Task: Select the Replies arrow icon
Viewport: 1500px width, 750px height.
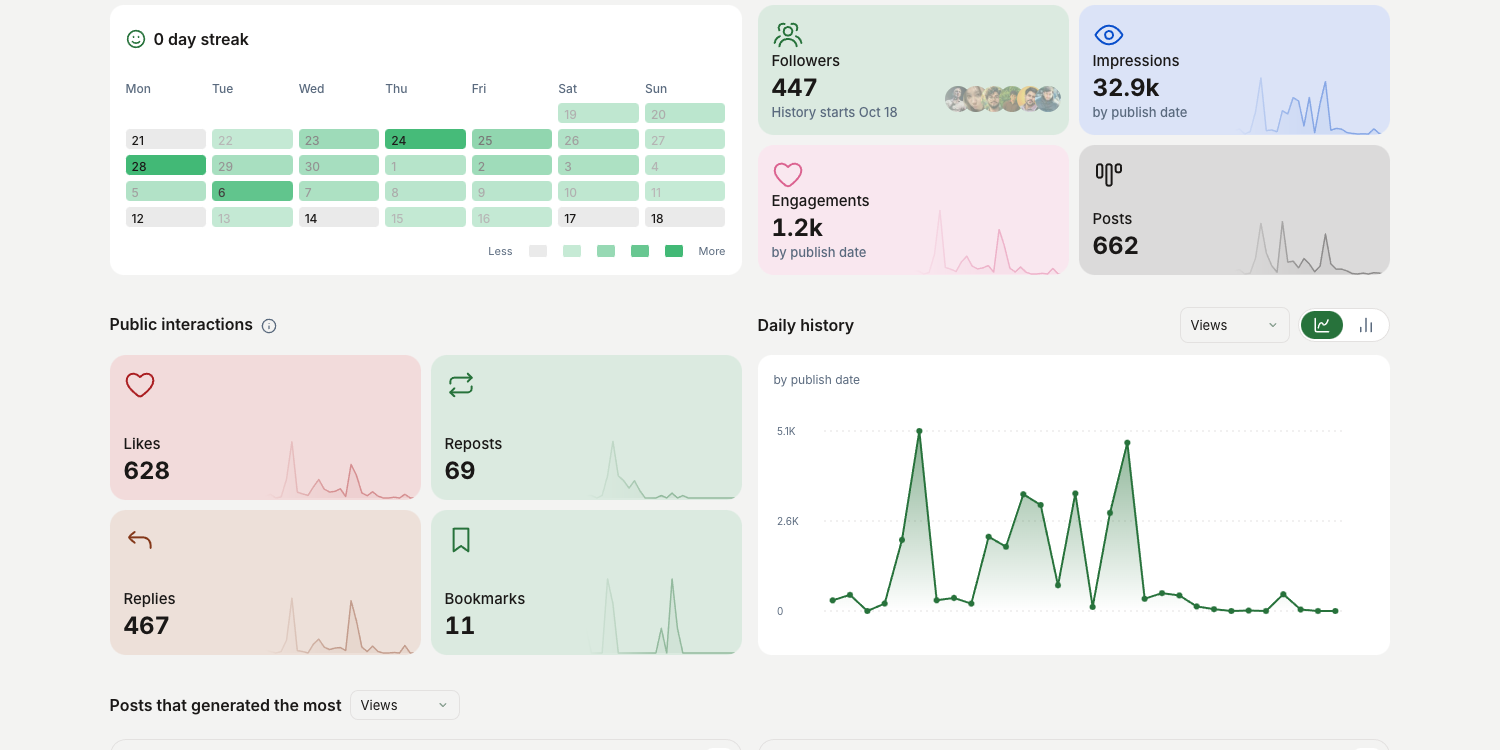Action: [140, 540]
